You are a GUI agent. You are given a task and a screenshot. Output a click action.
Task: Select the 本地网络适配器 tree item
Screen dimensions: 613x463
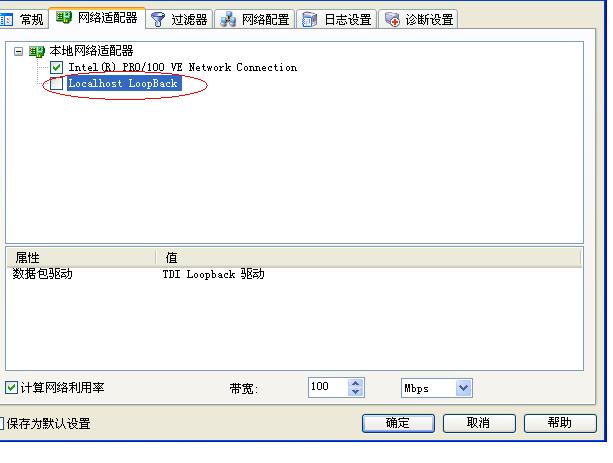(91, 51)
